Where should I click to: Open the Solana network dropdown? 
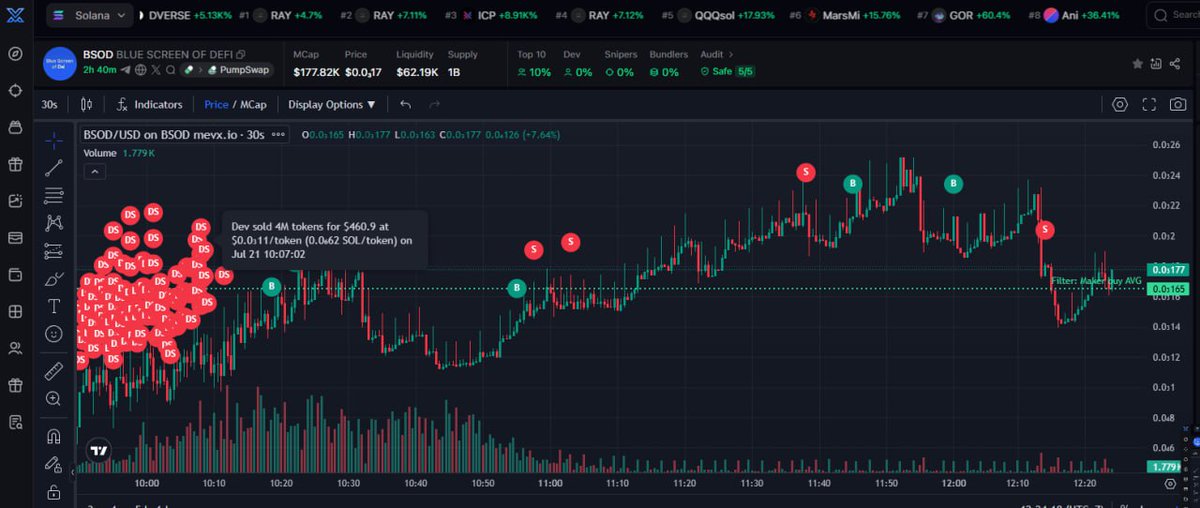[89, 15]
